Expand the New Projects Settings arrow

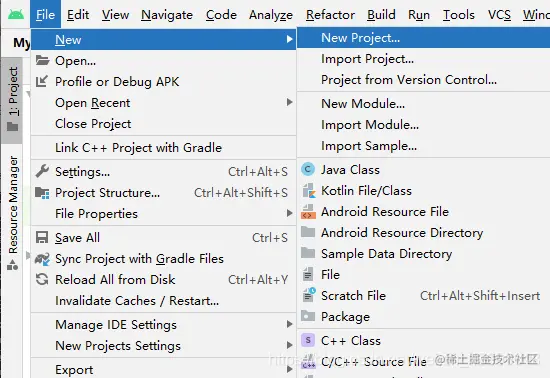click(289, 345)
